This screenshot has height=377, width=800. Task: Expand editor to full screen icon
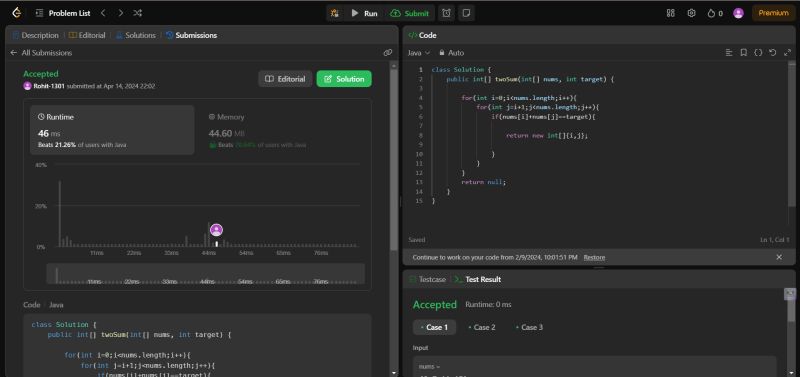pos(787,53)
